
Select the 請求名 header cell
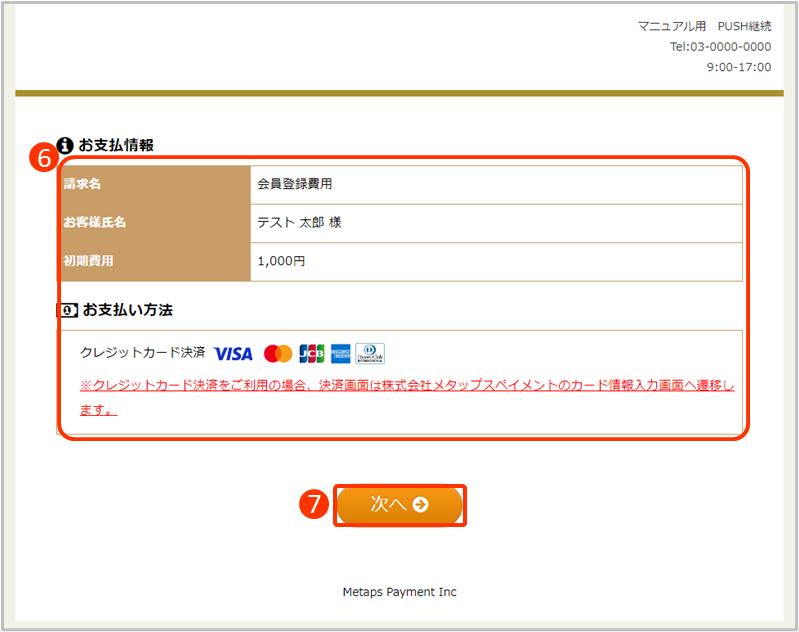point(155,184)
